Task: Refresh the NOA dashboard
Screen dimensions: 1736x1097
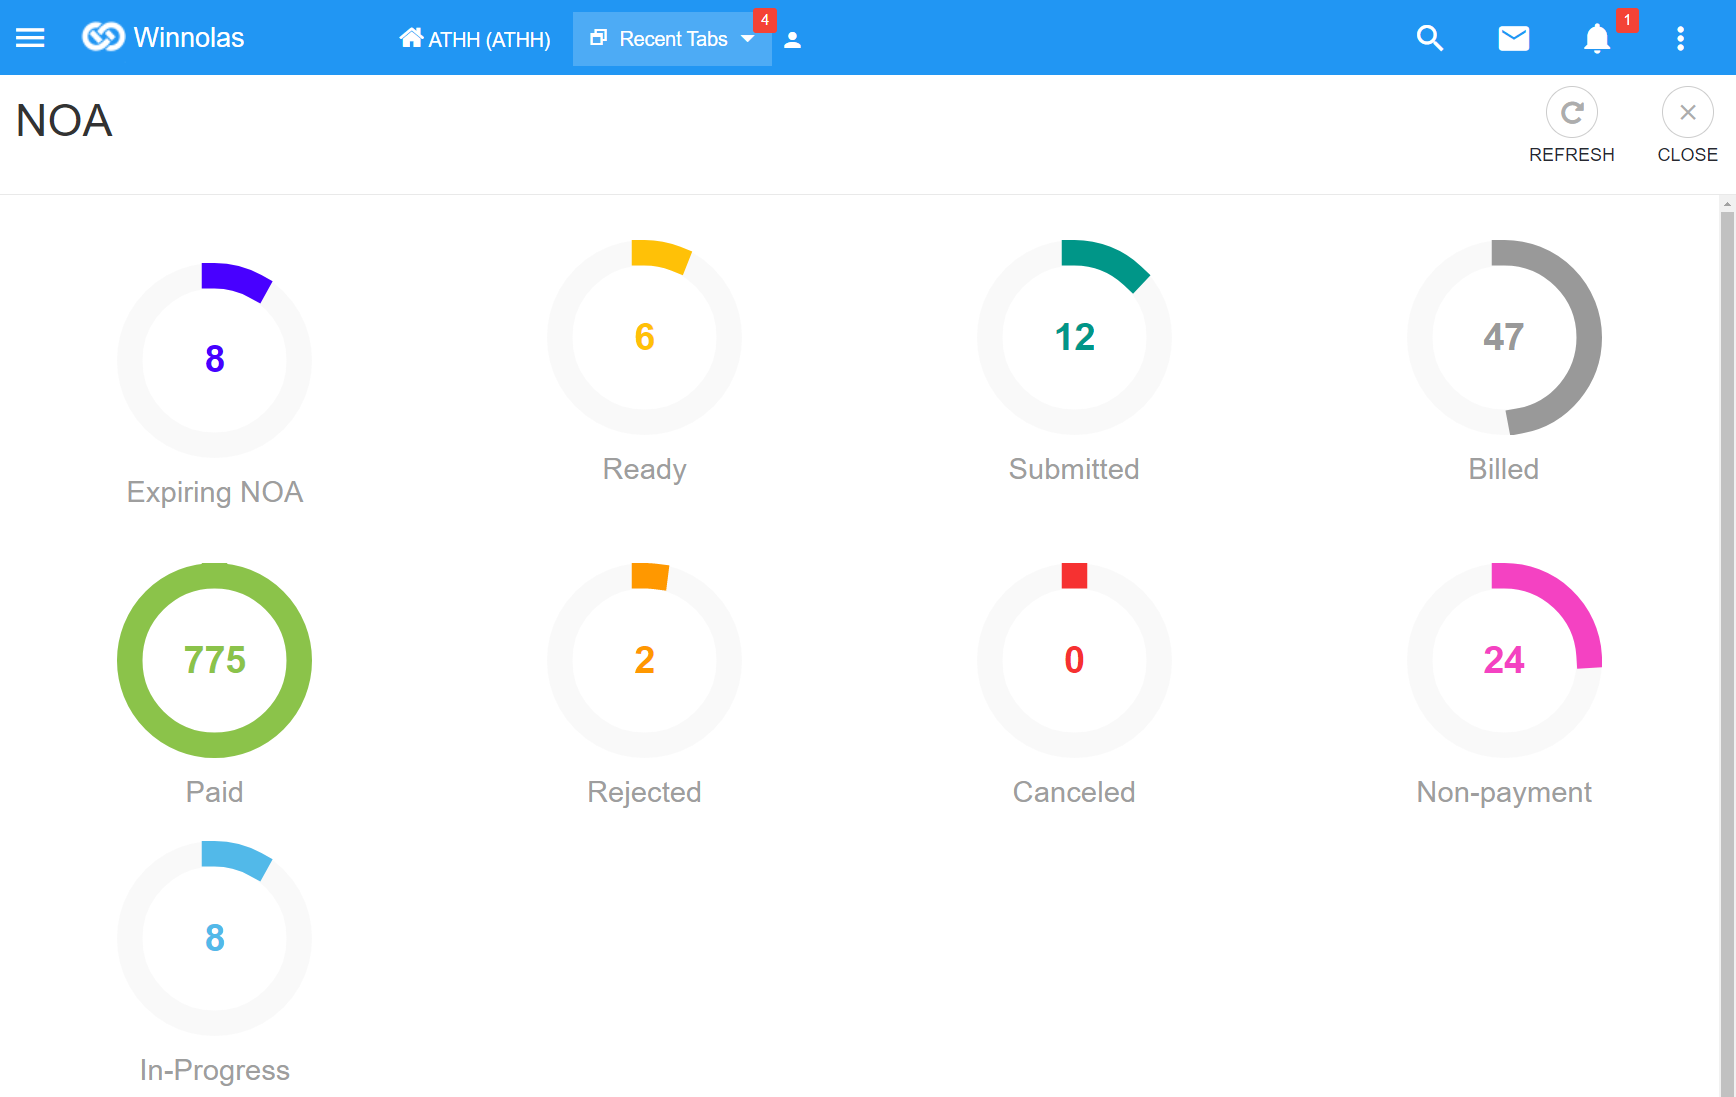Action: (1571, 113)
